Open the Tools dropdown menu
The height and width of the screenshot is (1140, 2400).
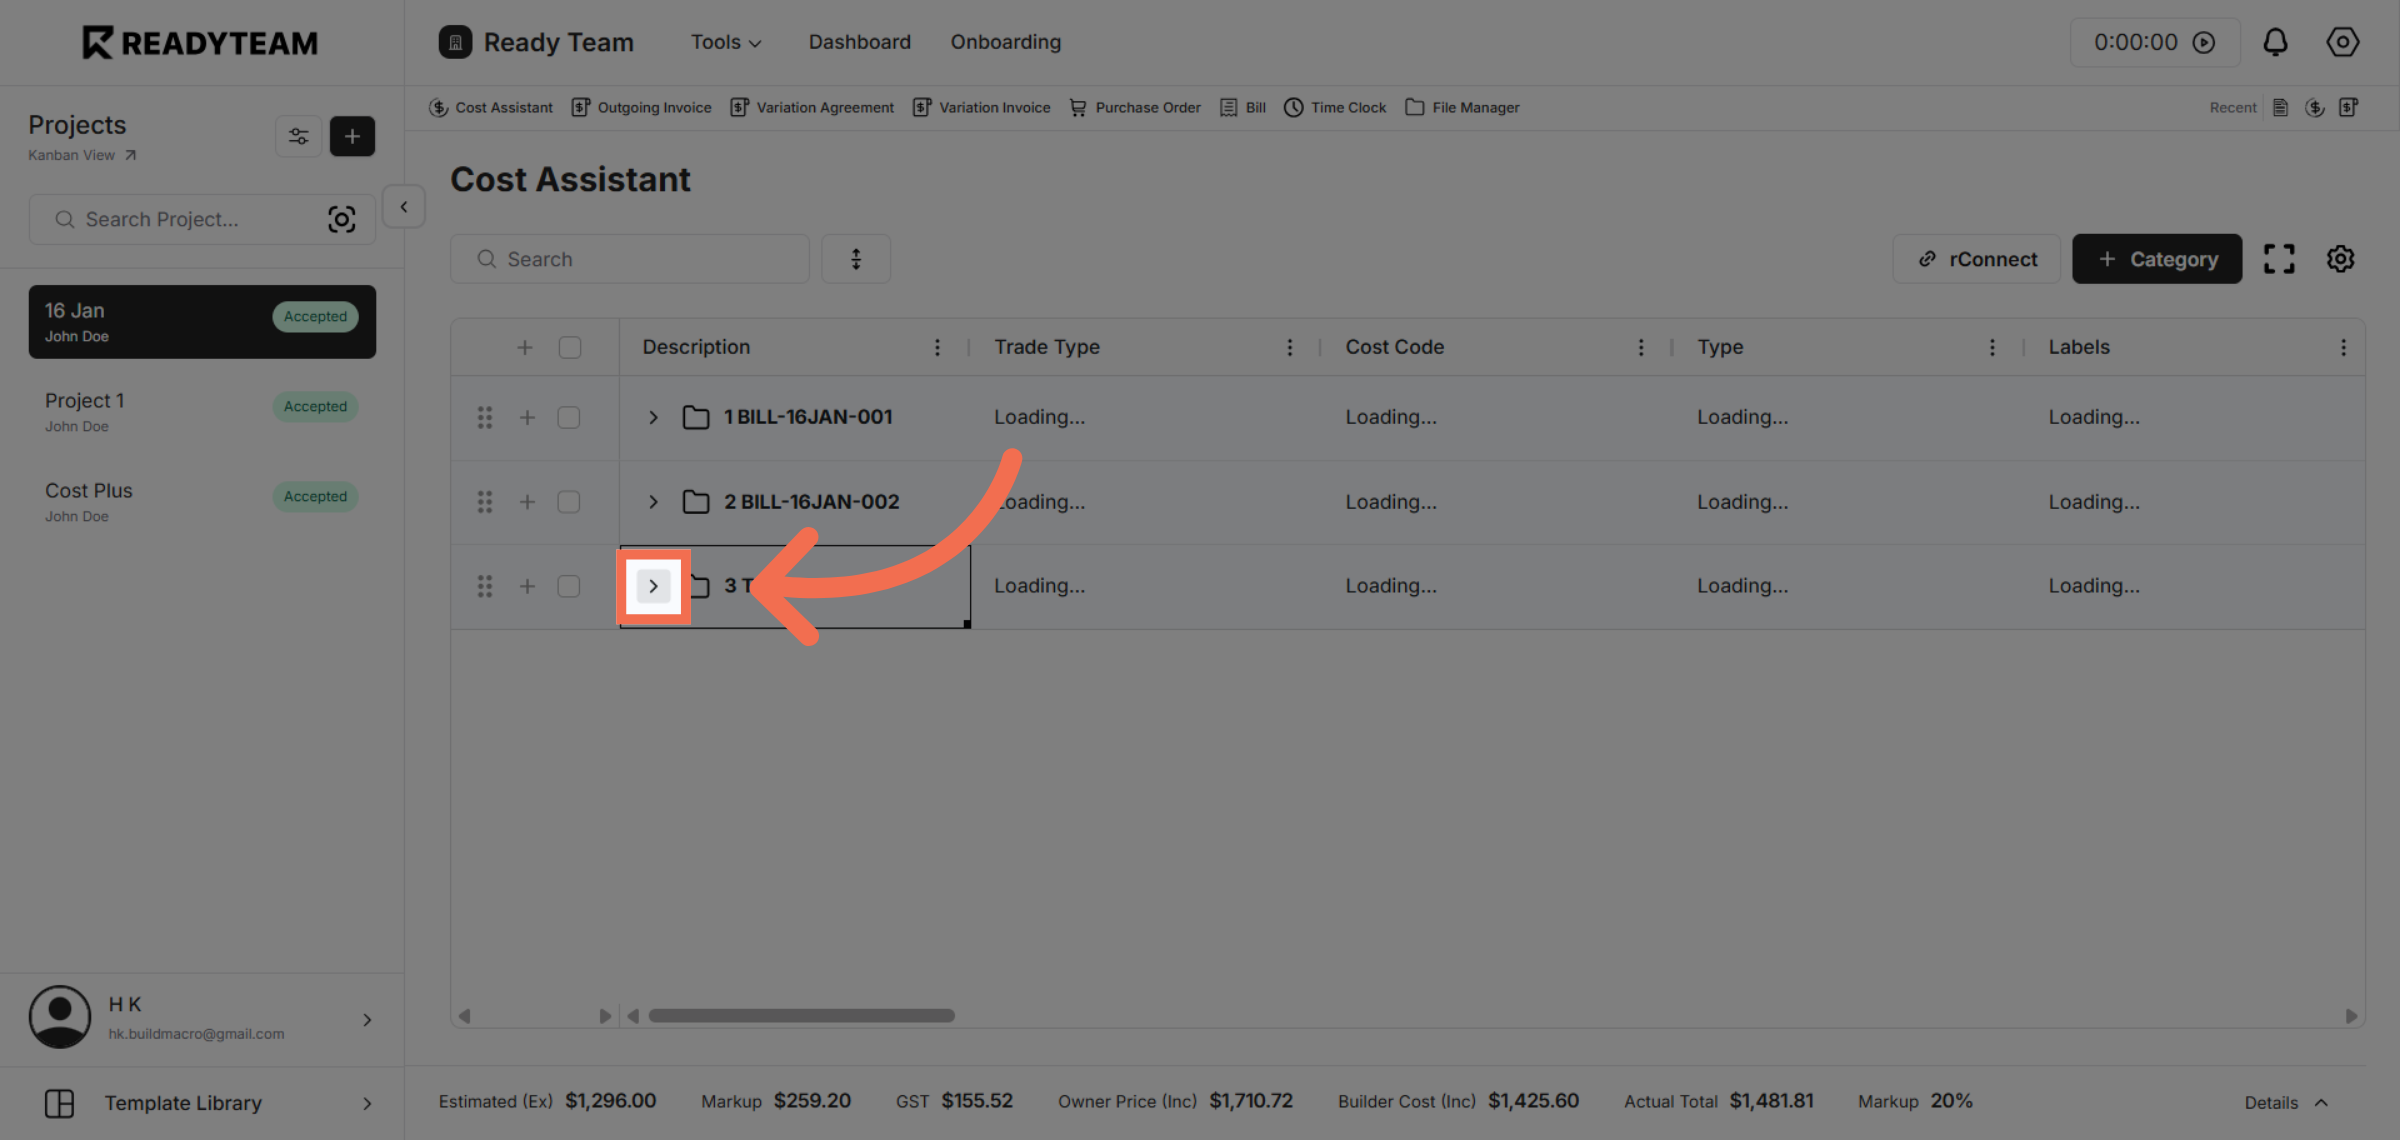click(726, 42)
